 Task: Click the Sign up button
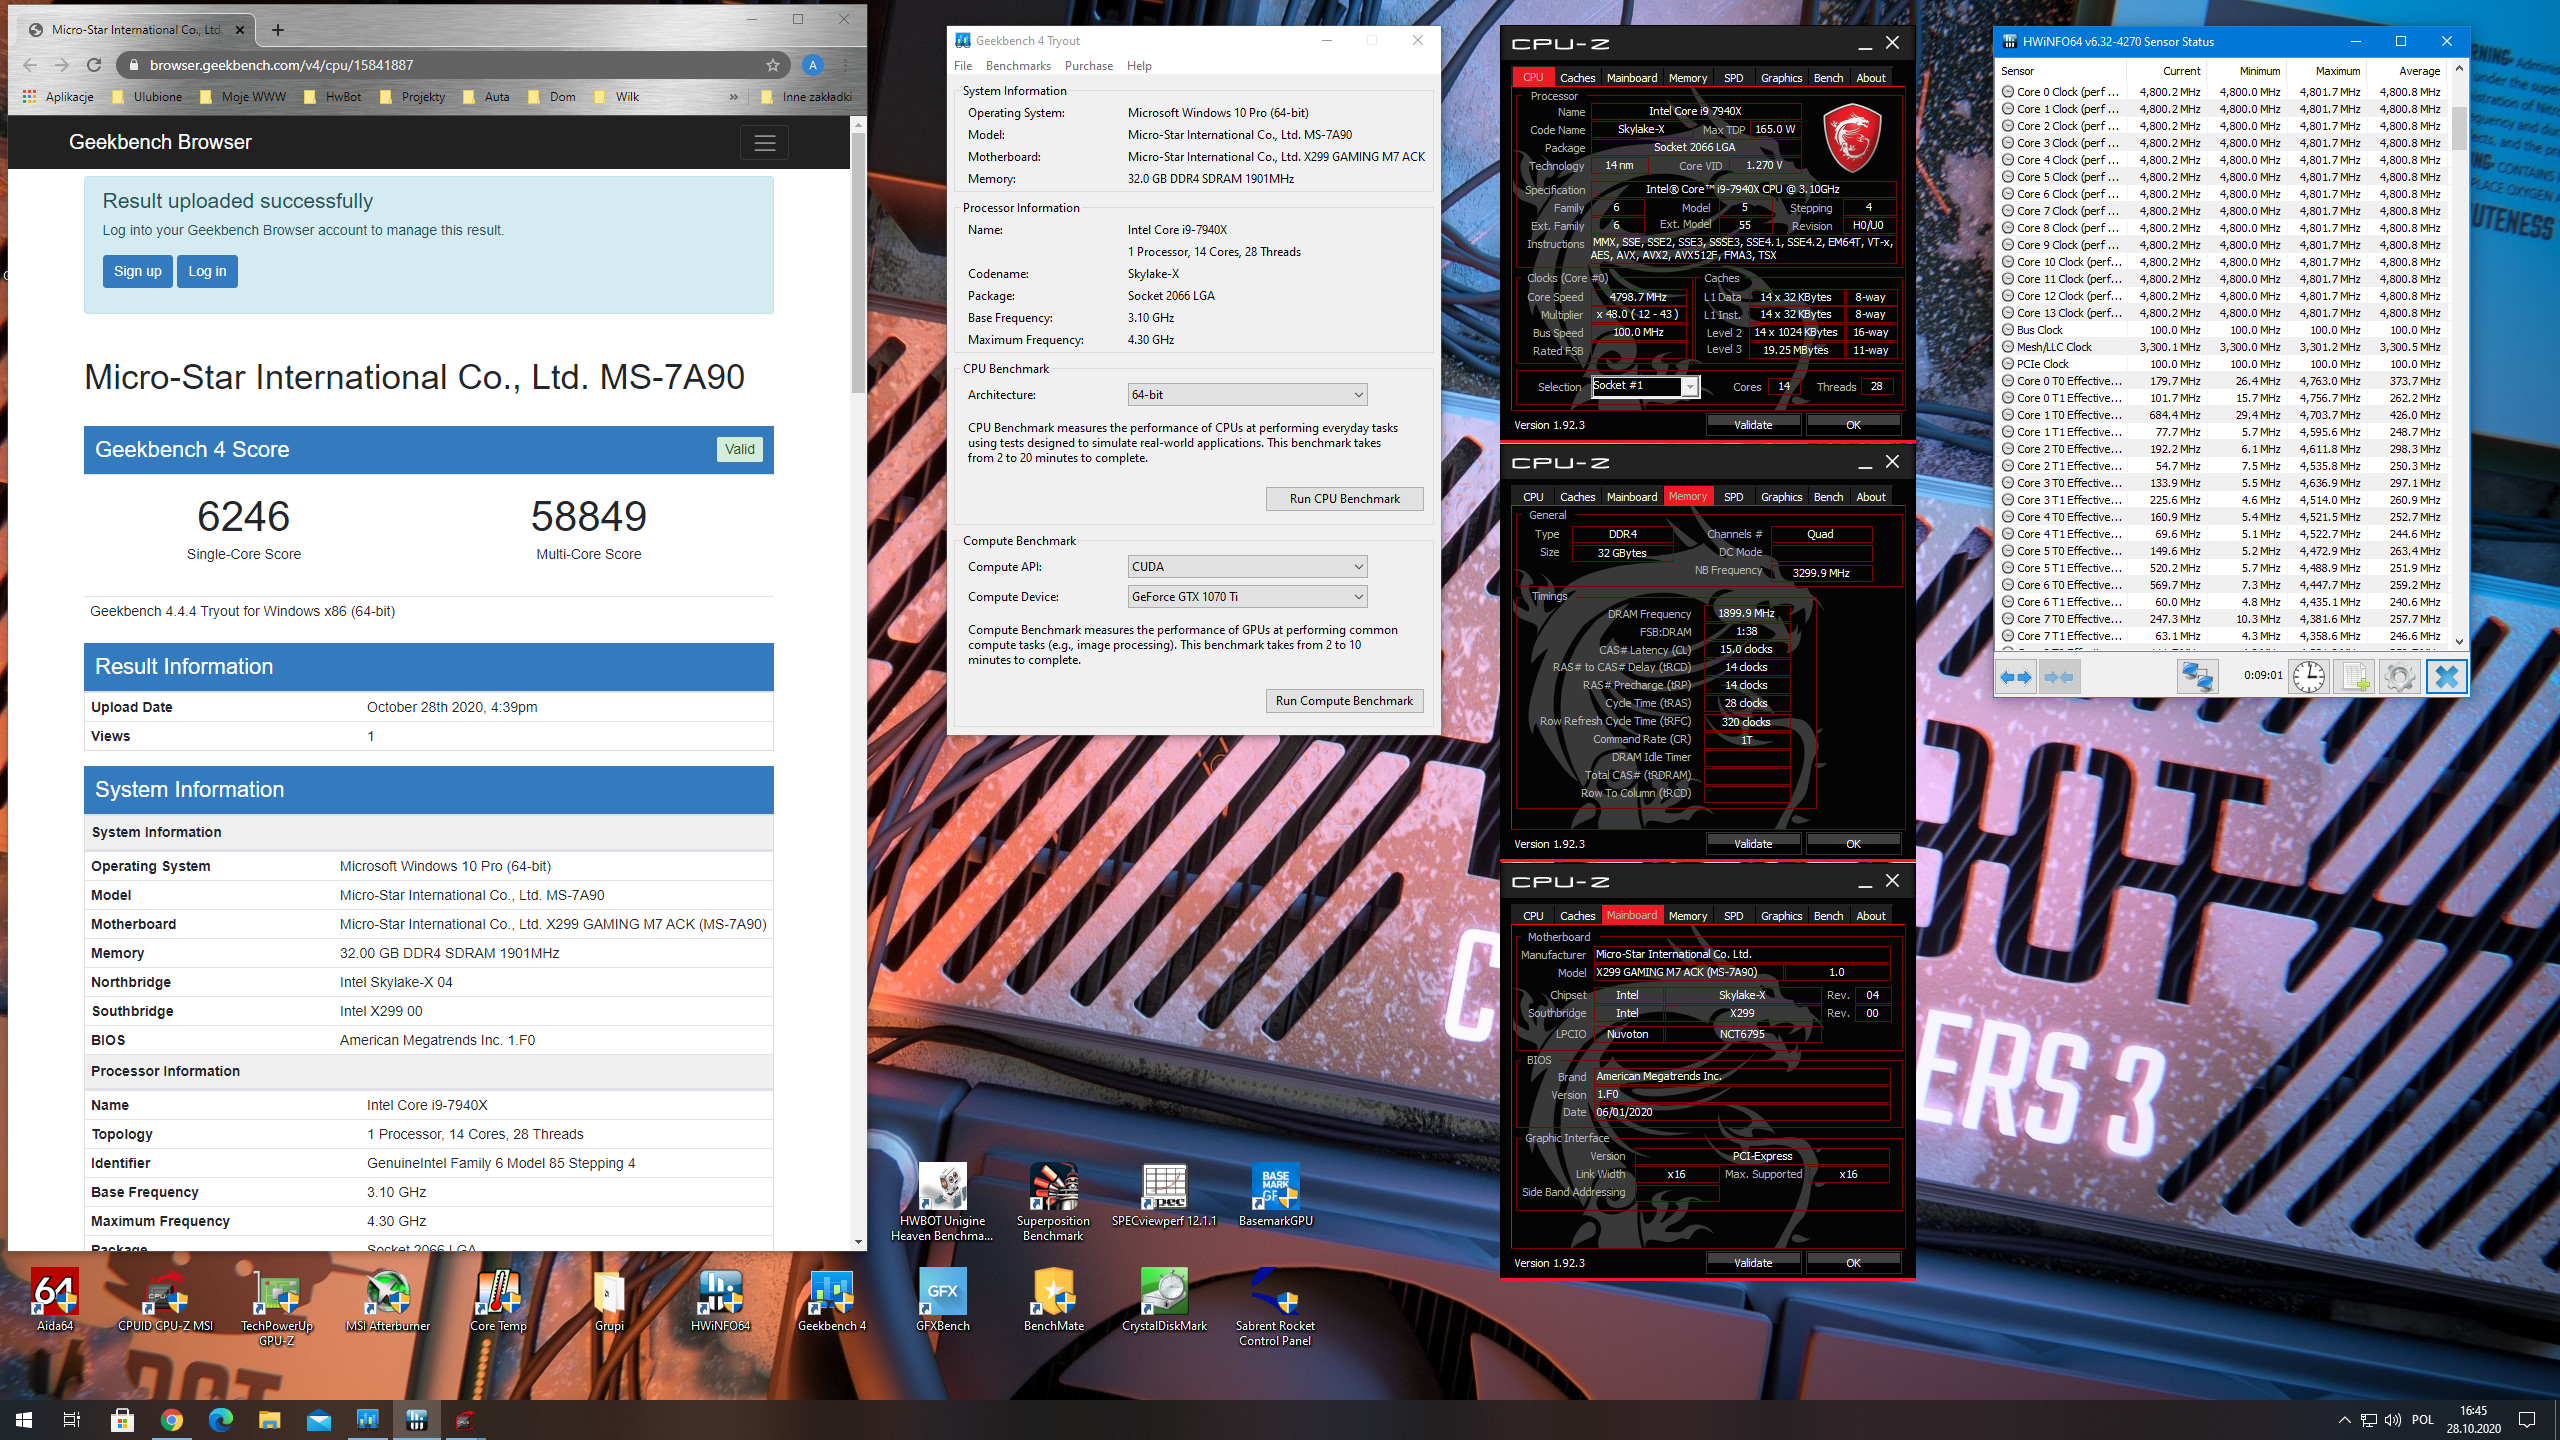[x=137, y=271]
